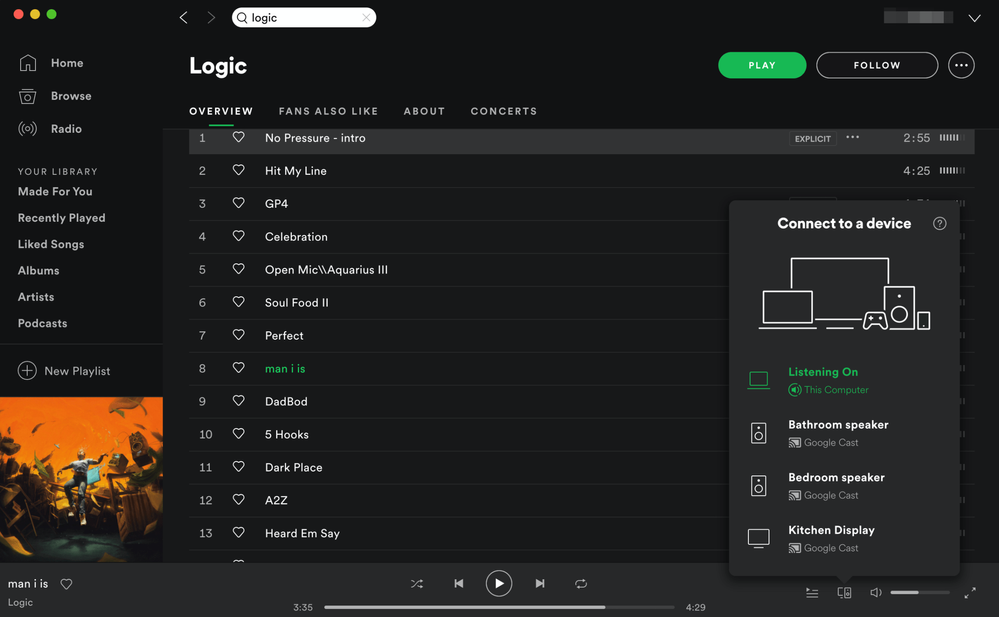Image resolution: width=999 pixels, height=617 pixels.
Task: Open the artist more options menu
Action: [961, 65]
